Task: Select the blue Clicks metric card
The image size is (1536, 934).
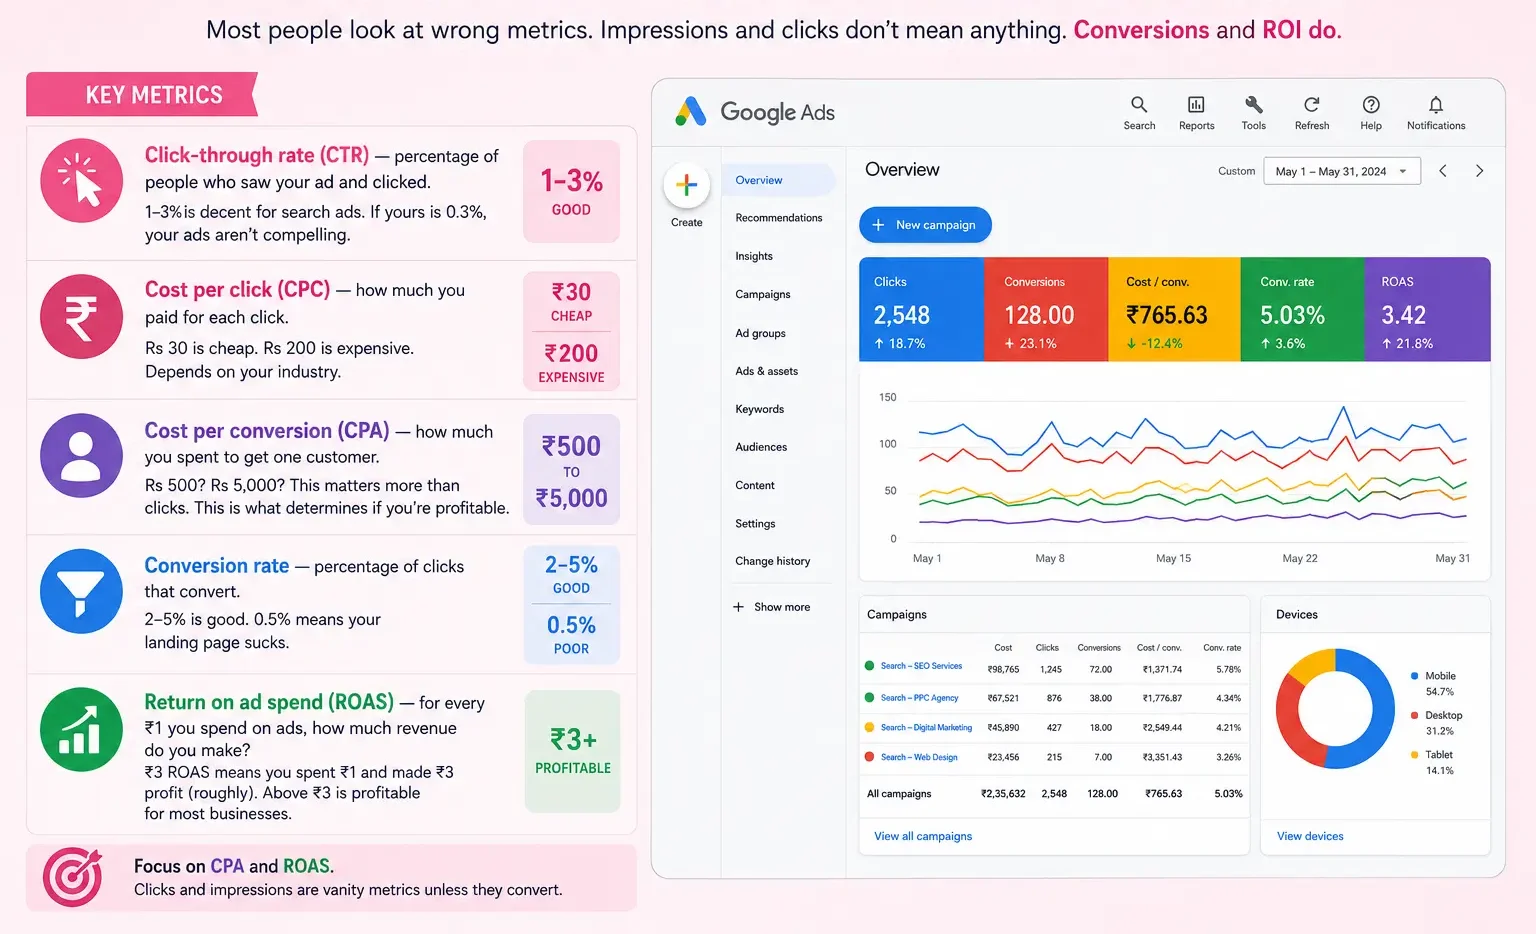Action: point(921,309)
